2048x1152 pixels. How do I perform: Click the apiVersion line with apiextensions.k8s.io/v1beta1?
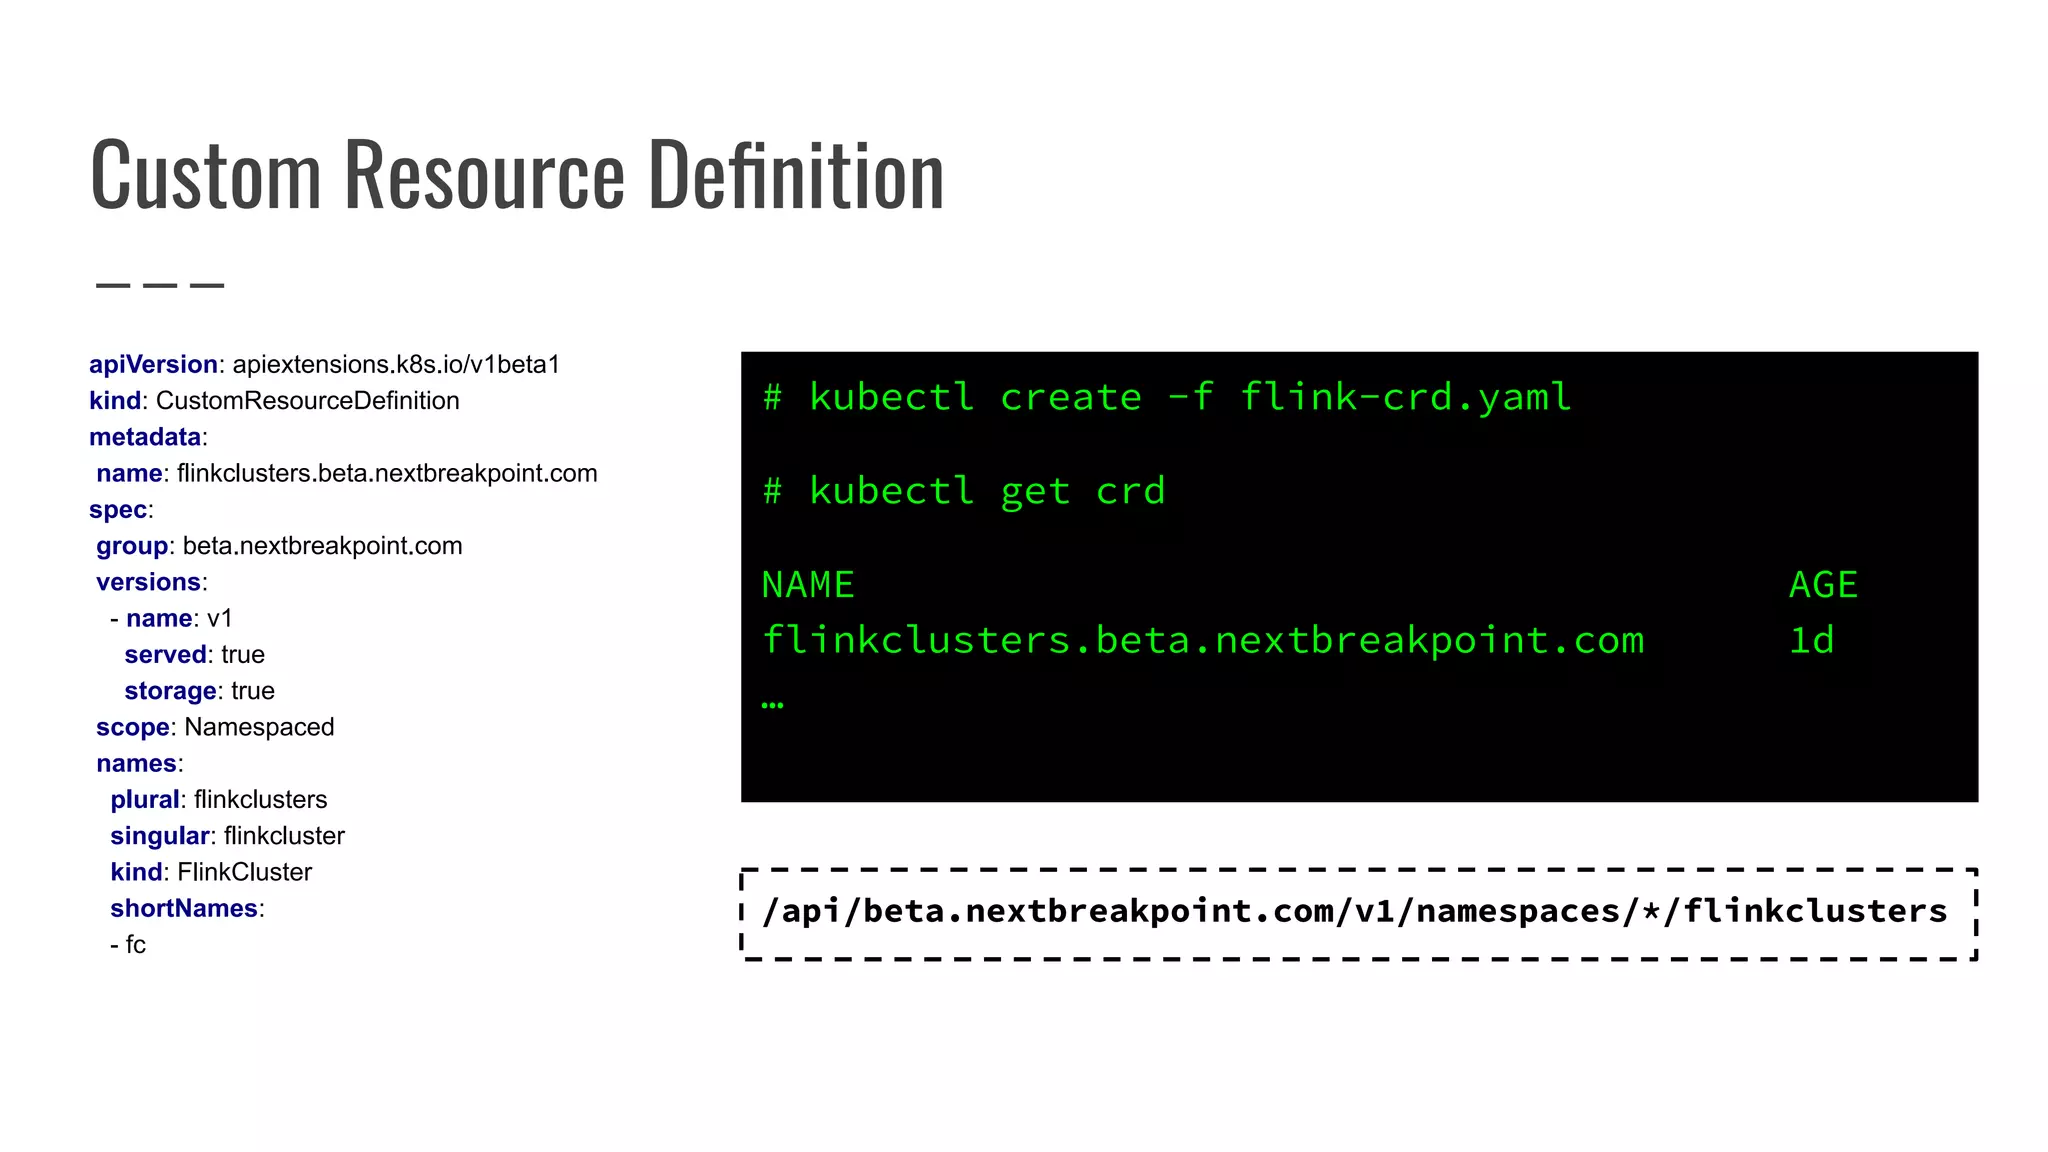point(324,364)
